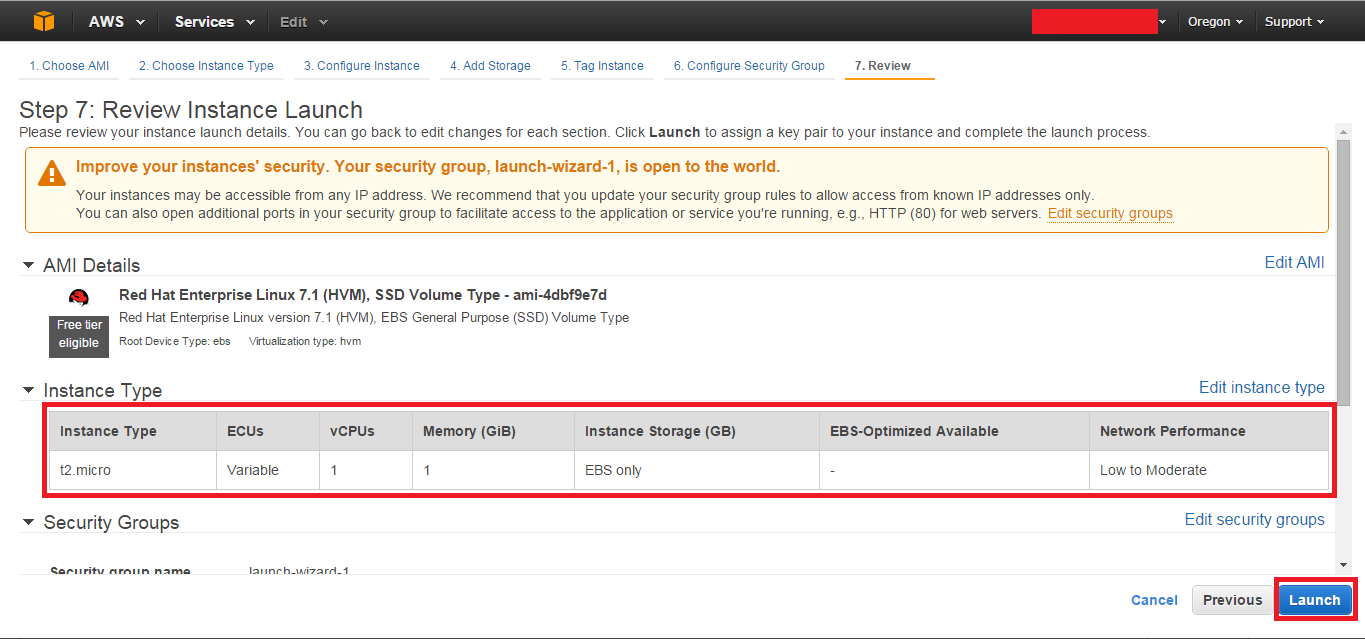
Task: Open the Support dropdown menu
Action: [x=1294, y=21]
